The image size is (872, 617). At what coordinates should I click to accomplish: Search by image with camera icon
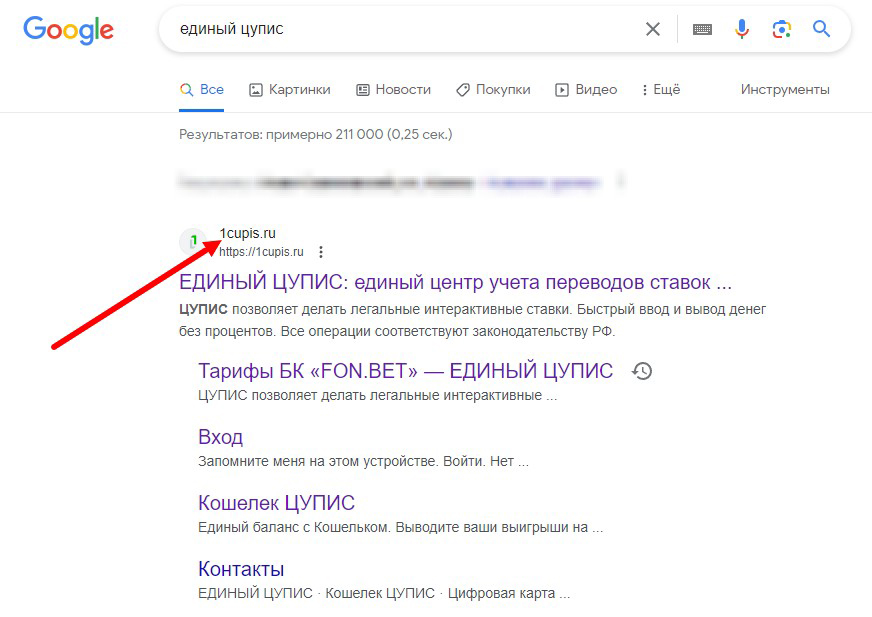[x=781, y=29]
